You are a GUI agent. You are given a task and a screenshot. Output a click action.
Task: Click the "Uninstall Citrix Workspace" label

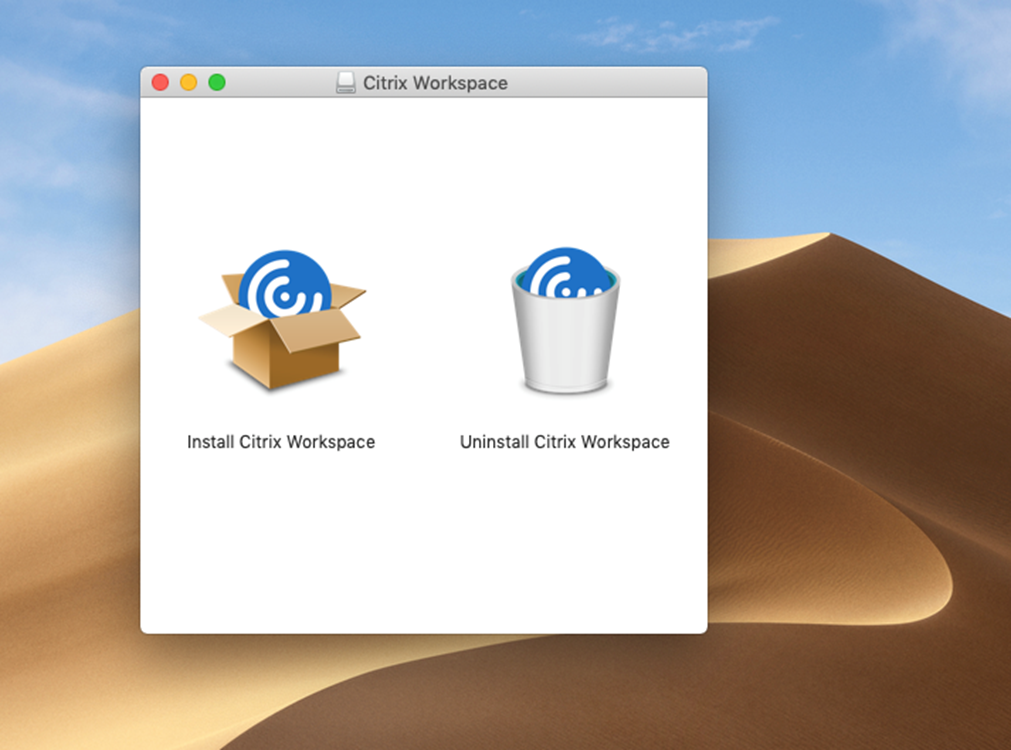click(x=565, y=442)
